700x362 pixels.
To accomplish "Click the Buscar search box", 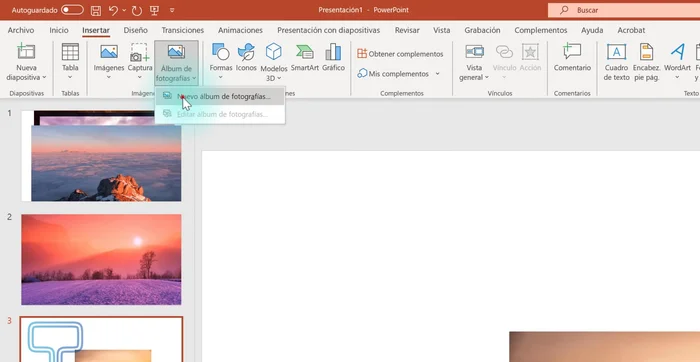I will (624, 10).
